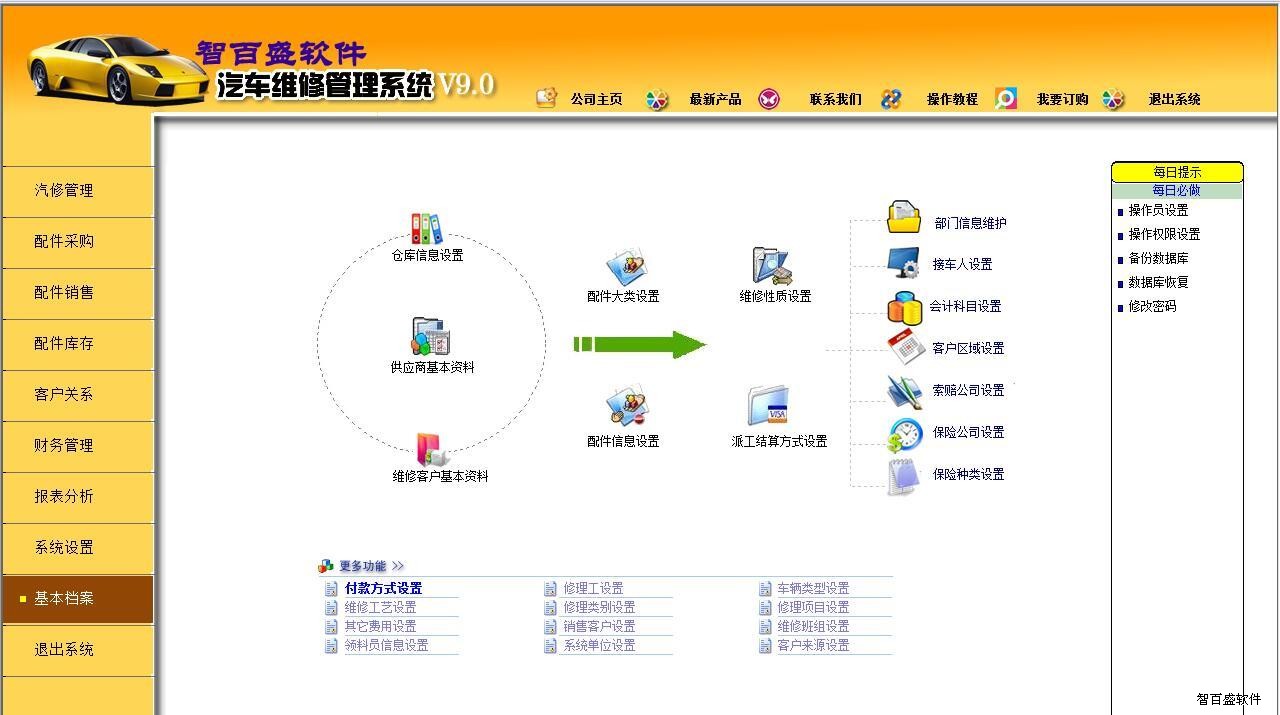Click the magnifier icon before 我要订购

point(1005,98)
